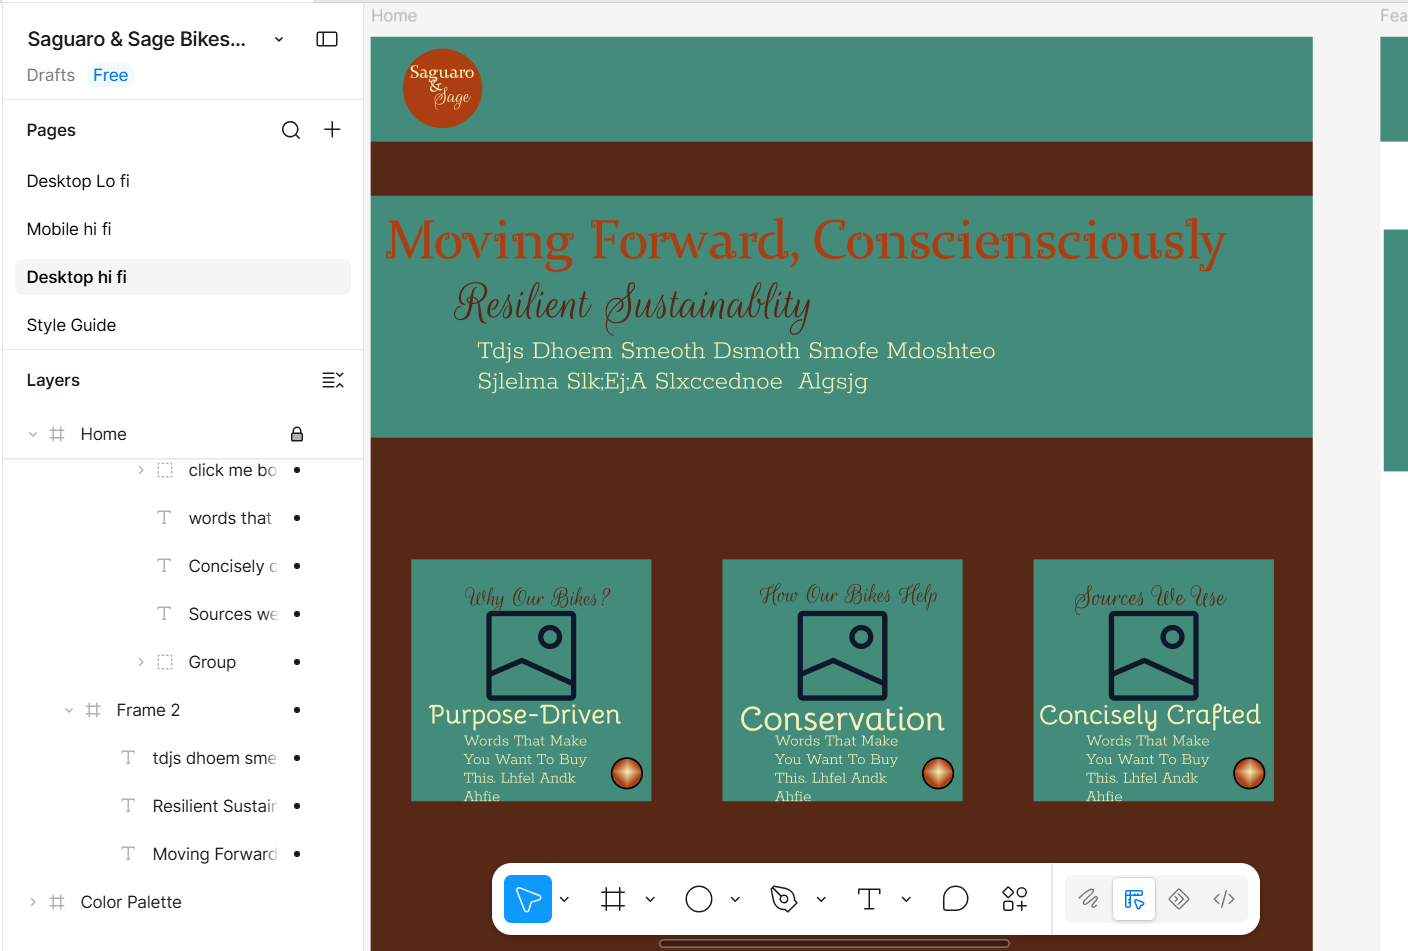Select the Pen tool
The width and height of the screenshot is (1408, 951).
[784, 899]
